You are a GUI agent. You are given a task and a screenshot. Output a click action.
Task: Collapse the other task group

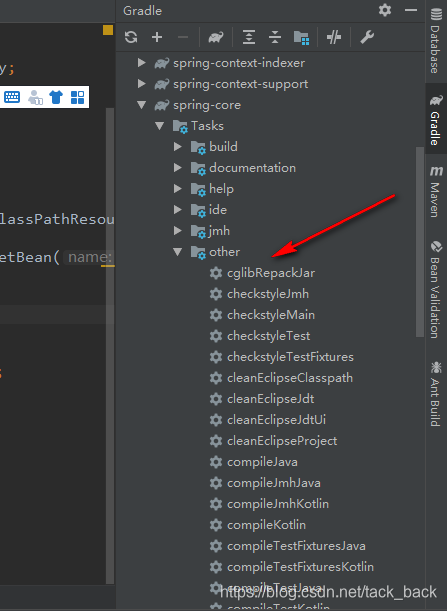178,252
